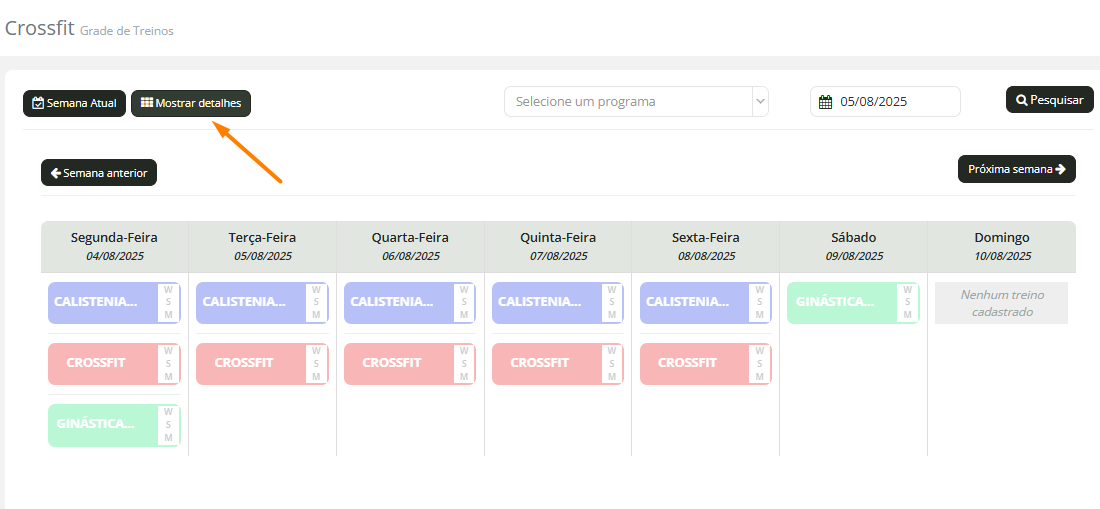The image size is (1100, 509).
Task: Click W on Terça-Feira Crossfit card
Action: [x=316, y=351]
